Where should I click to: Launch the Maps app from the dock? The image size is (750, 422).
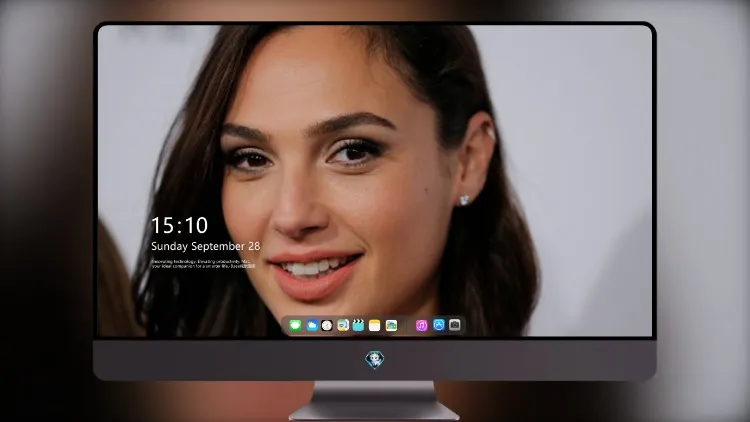(x=343, y=325)
